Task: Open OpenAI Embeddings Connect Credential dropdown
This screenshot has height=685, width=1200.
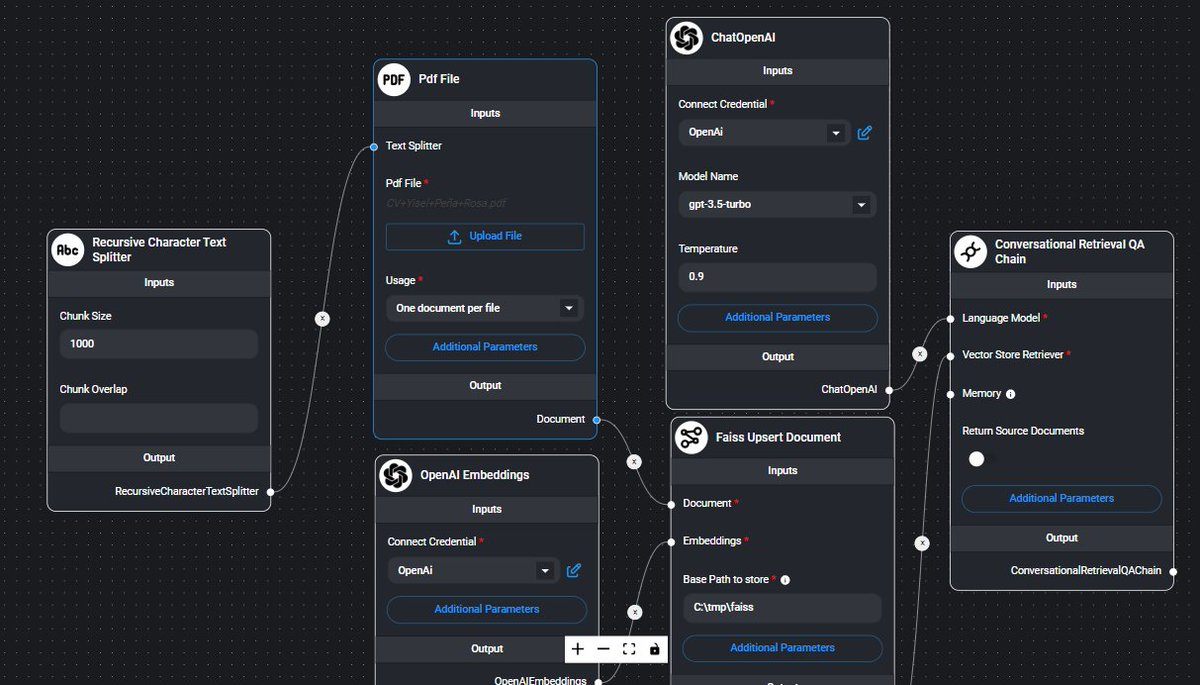Action: click(473, 570)
